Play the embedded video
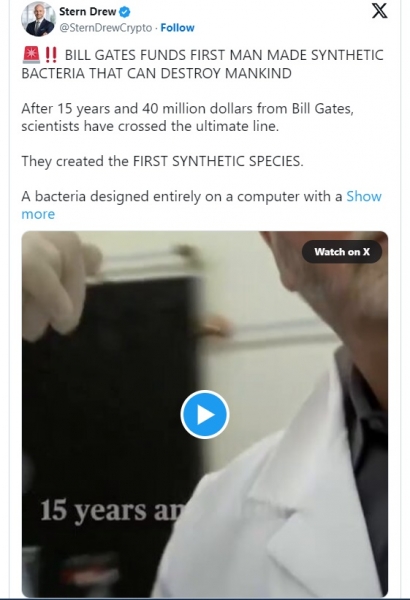Screen dimensions: 410x600 pos(205,414)
